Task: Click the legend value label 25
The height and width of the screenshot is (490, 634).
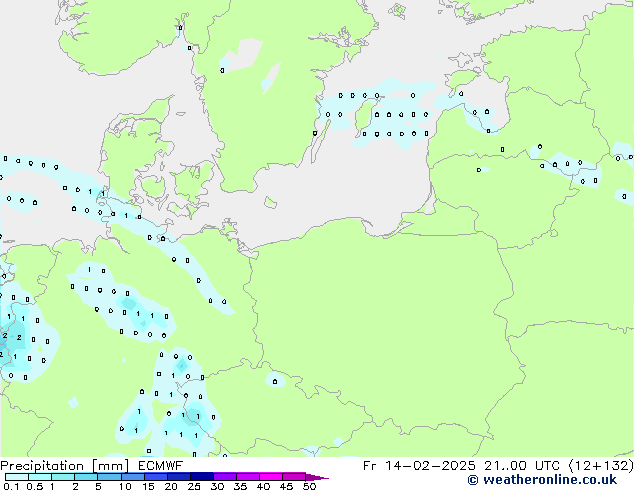Action: pos(194,486)
